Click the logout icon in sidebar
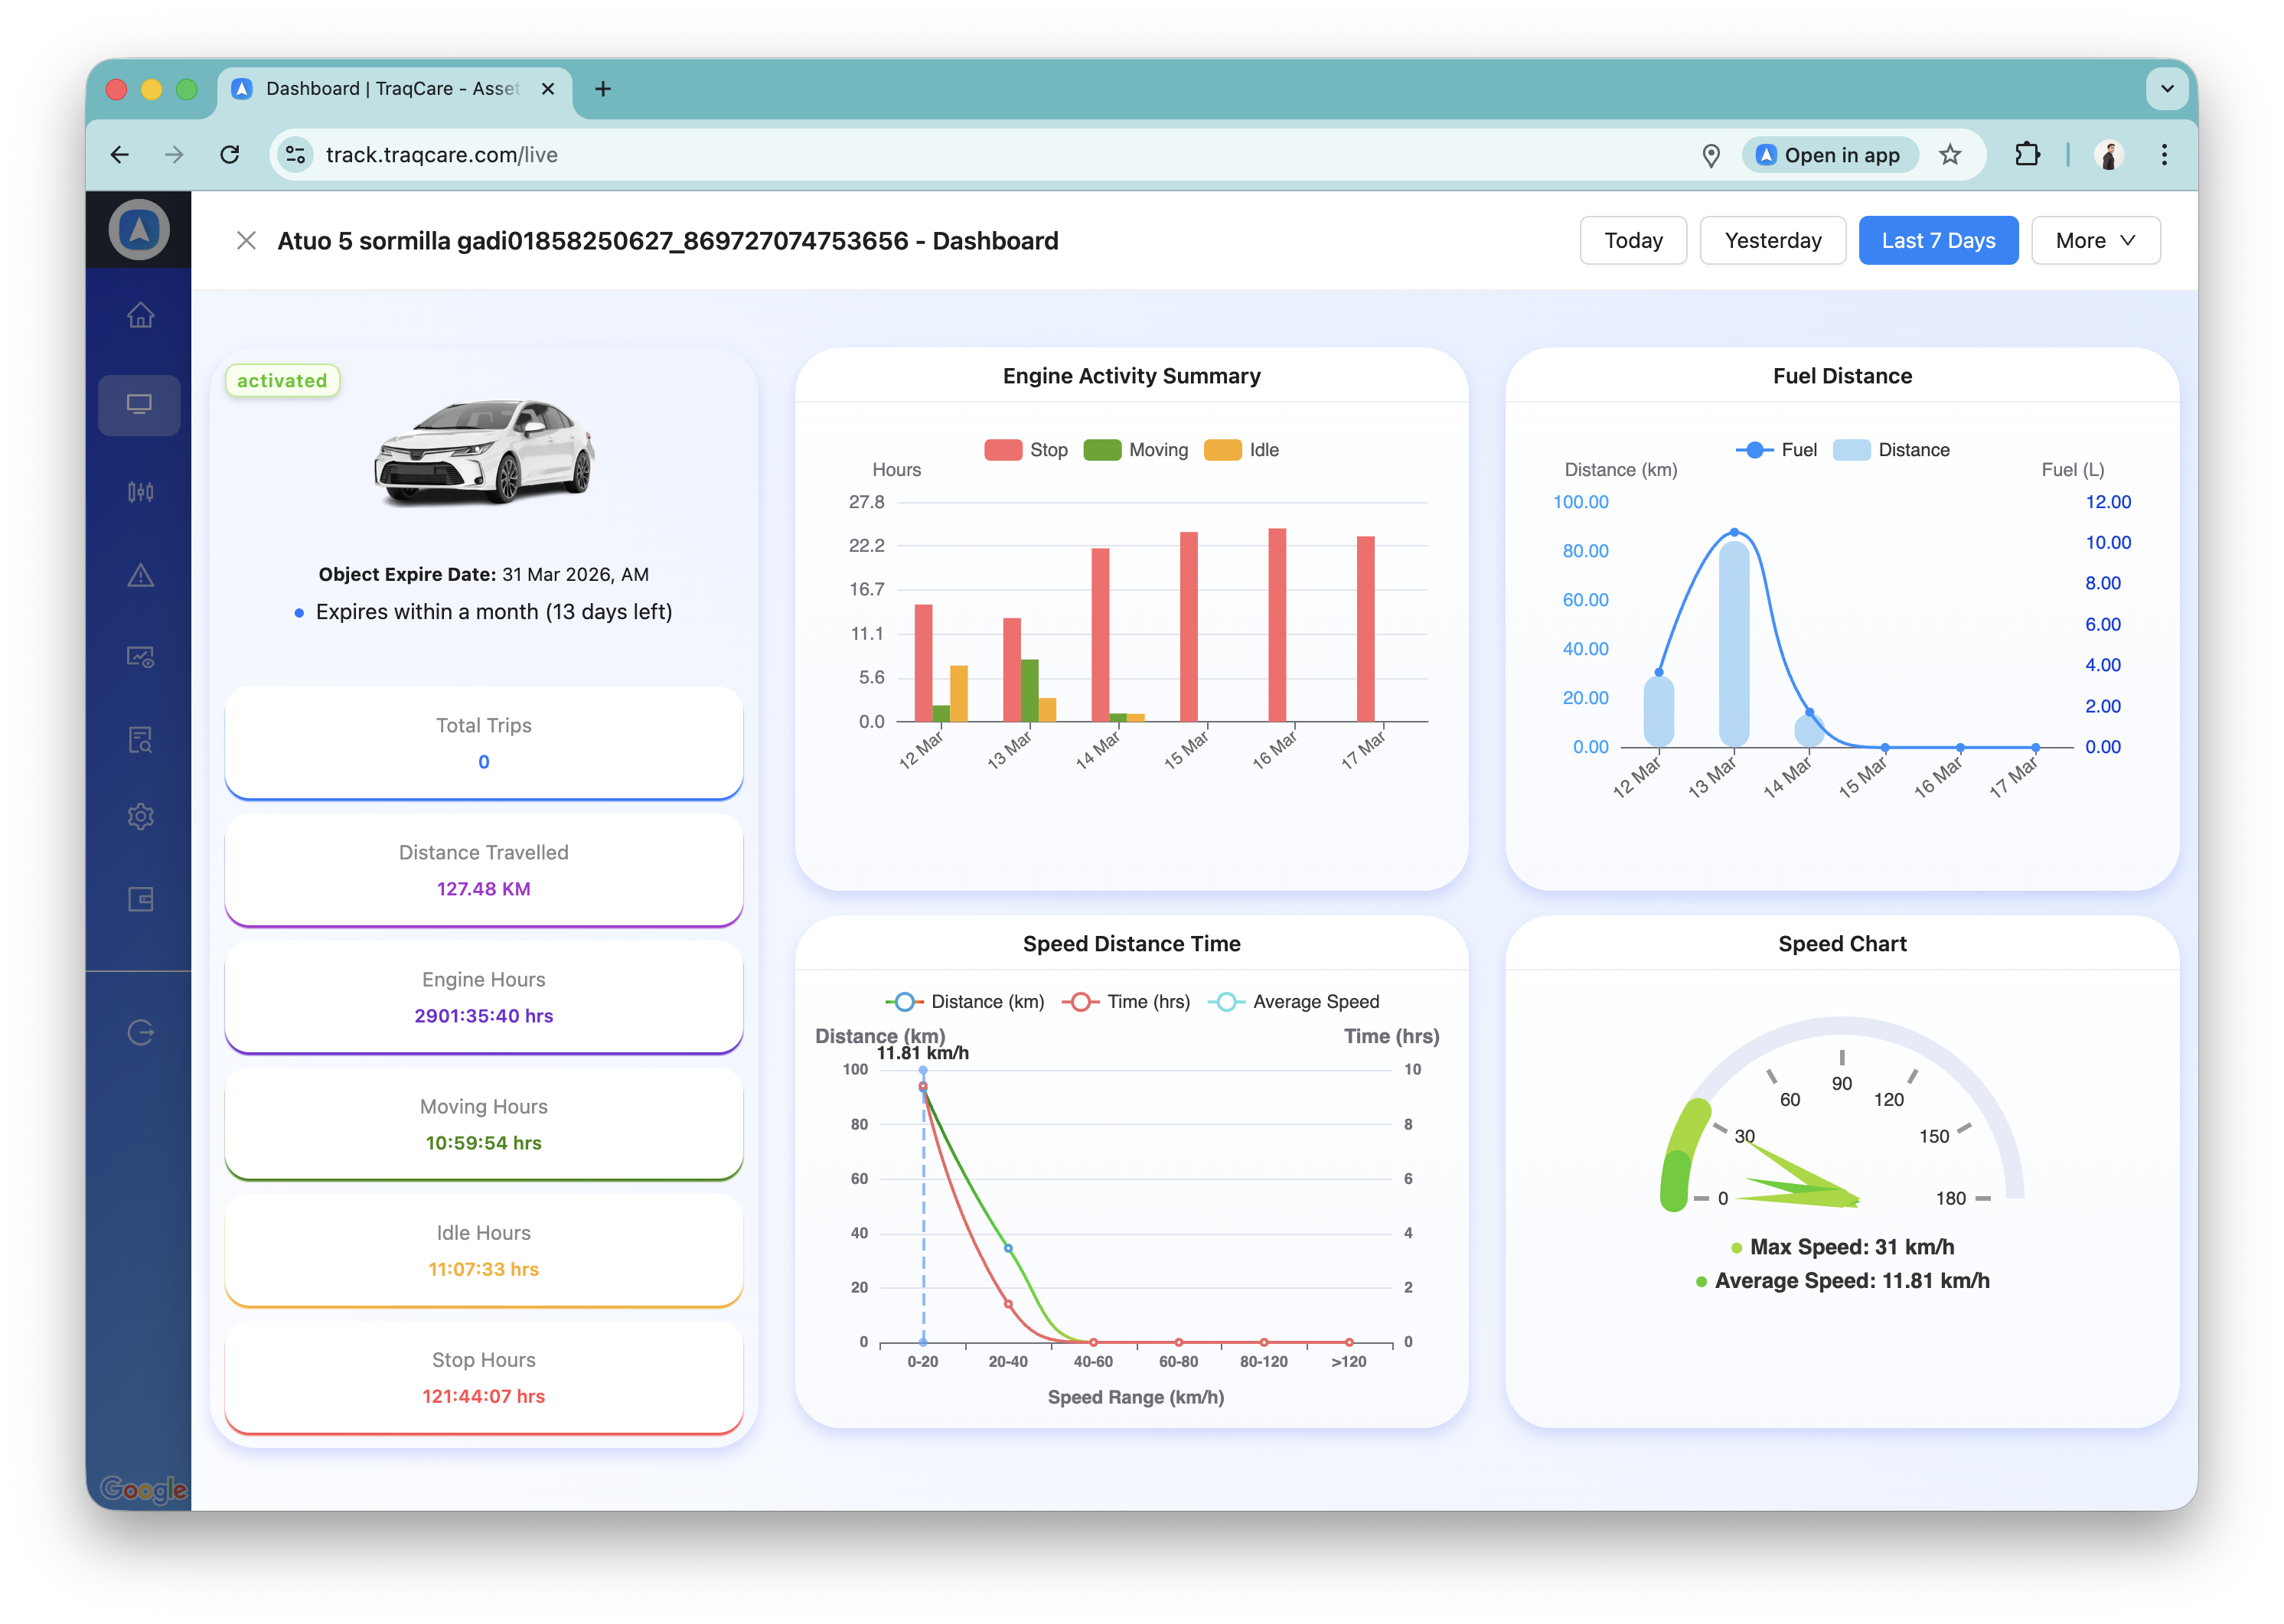This screenshot has height=1624, width=2284. point(140,1032)
